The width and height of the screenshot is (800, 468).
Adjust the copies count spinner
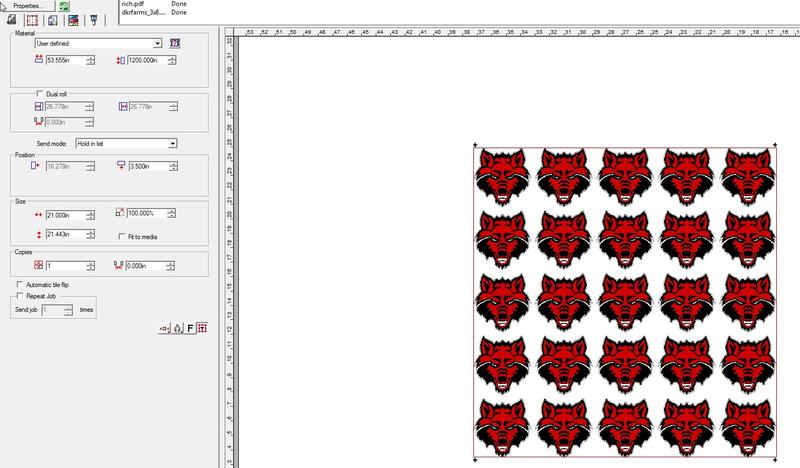tap(90, 266)
